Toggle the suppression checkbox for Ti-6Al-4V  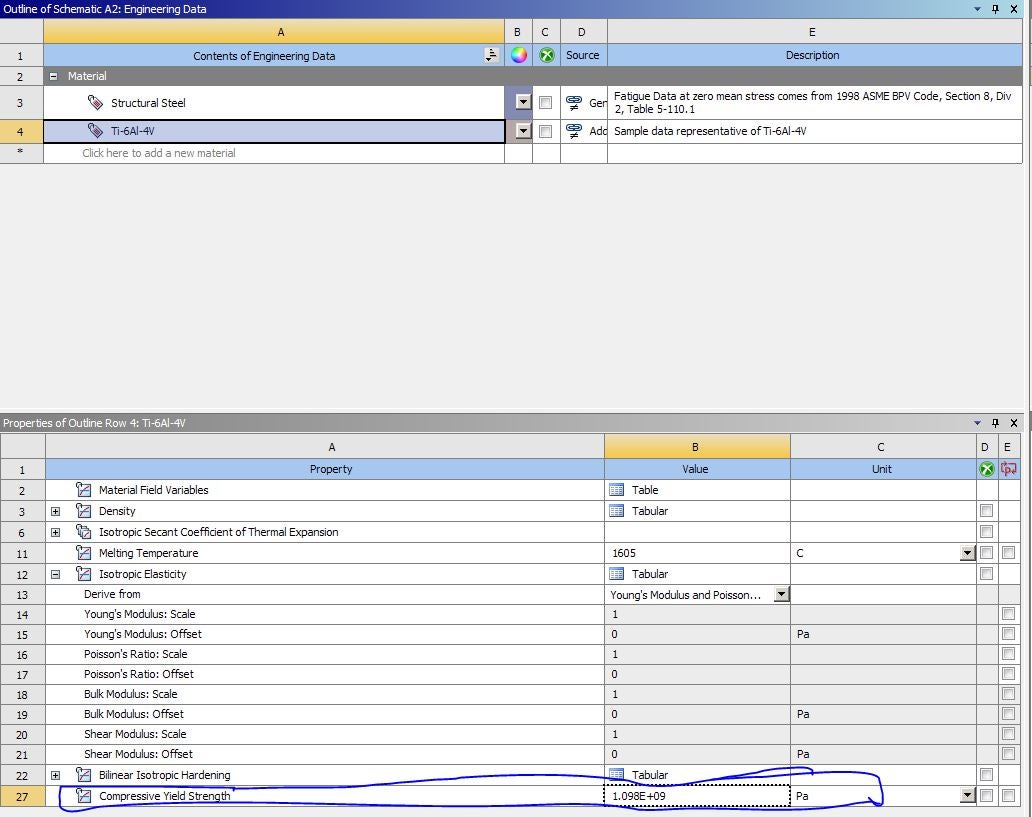pyautogui.click(x=545, y=131)
